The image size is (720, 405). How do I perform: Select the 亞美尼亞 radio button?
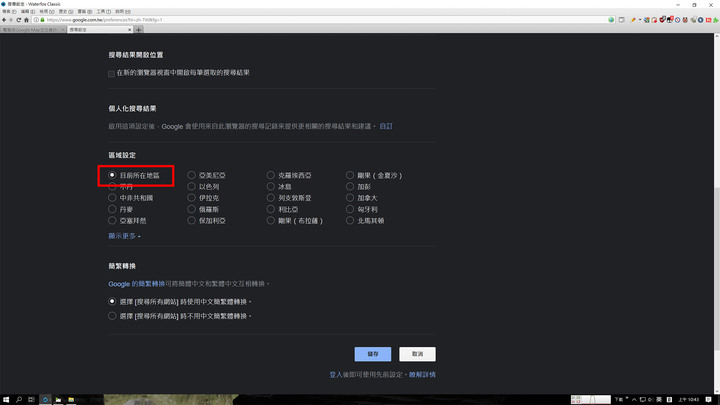click(x=191, y=175)
